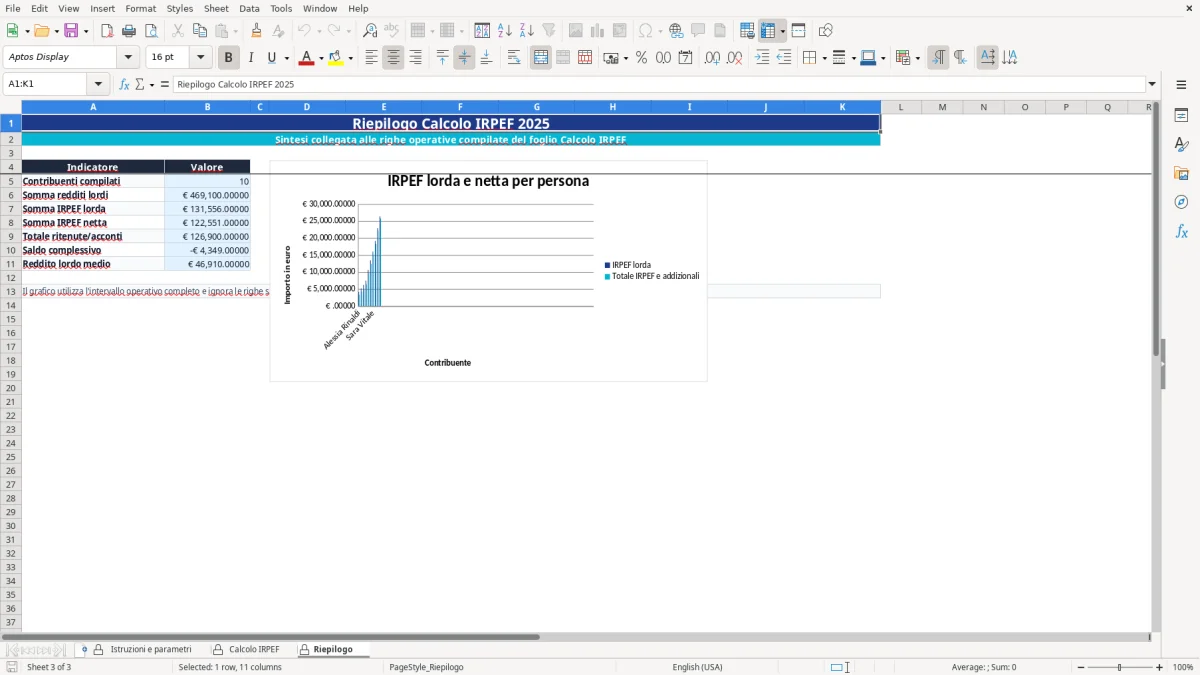Screen dimensions: 1200x675
Task: Toggle Underline formatting
Action: pyautogui.click(x=270, y=58)
